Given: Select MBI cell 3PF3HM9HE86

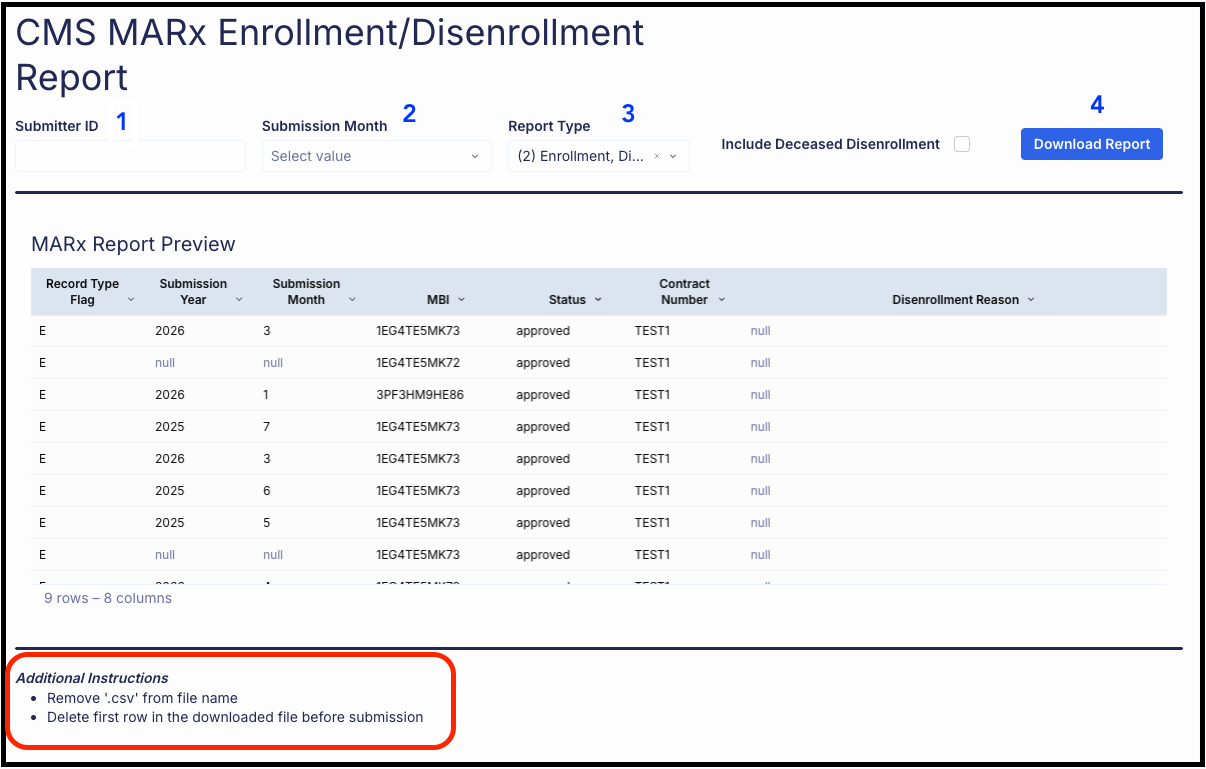Looking at the screenshot, I should pos(420,395).
